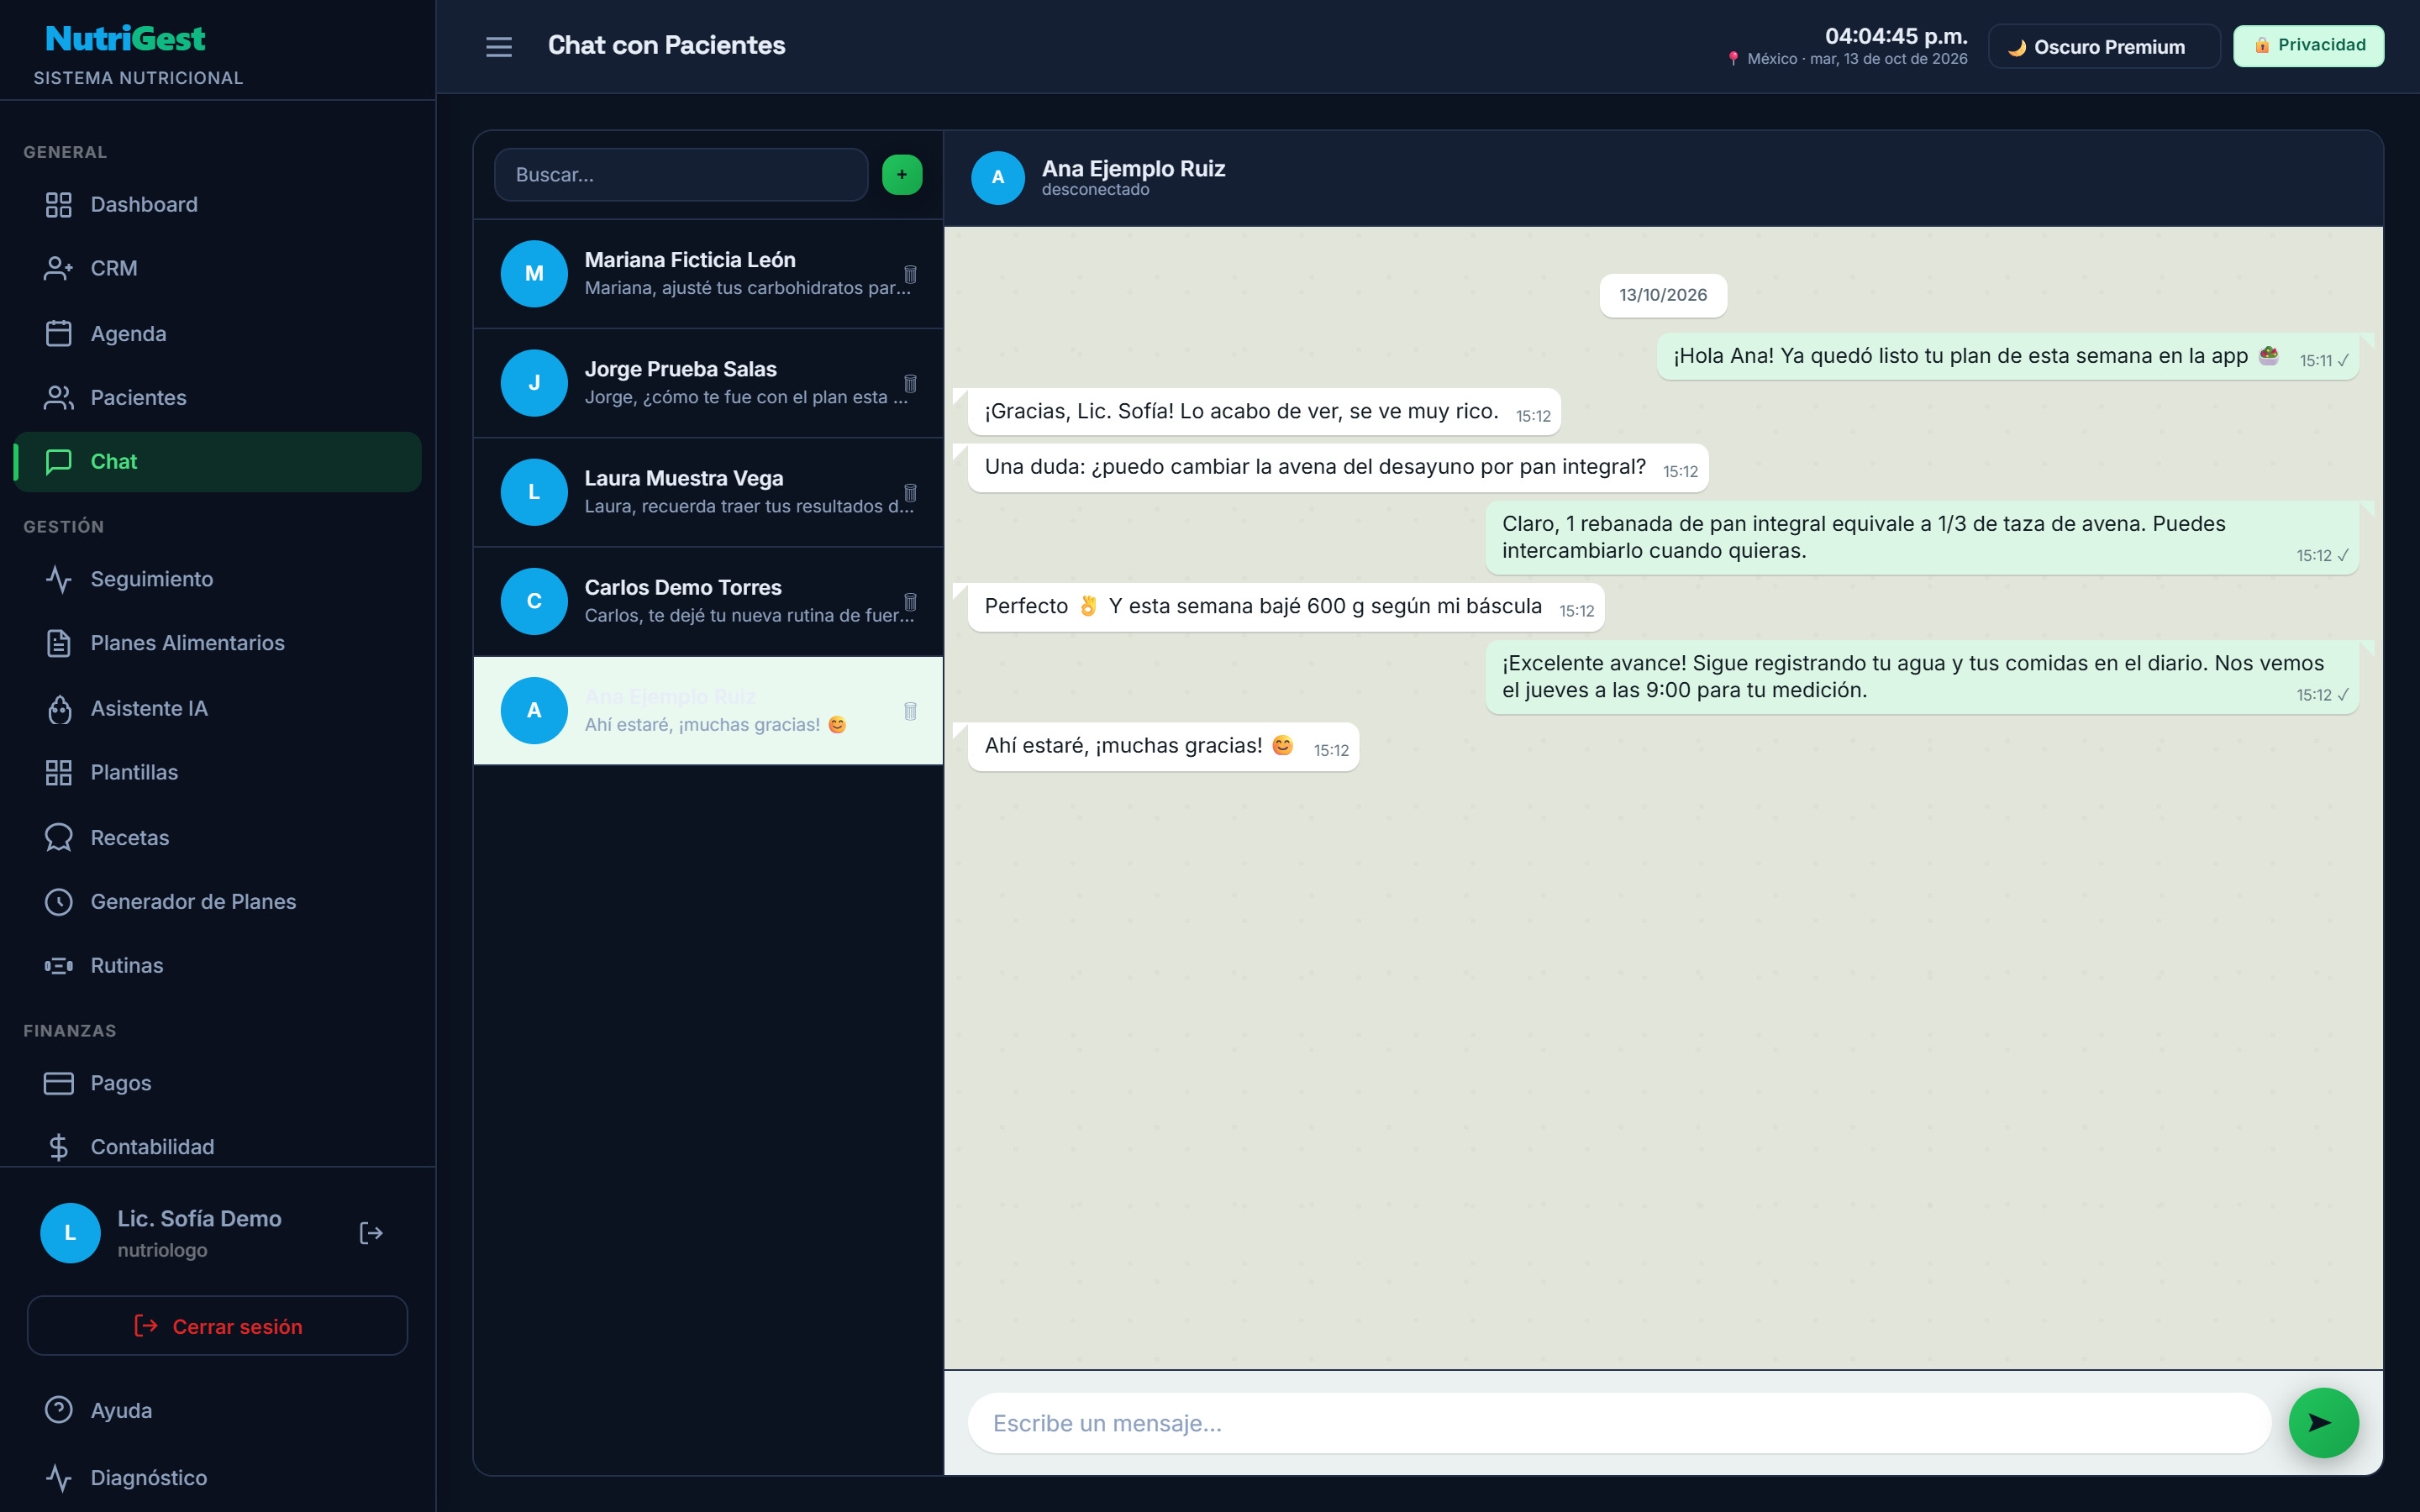Click Ana's avatar in the chat header

coord(997,178)
